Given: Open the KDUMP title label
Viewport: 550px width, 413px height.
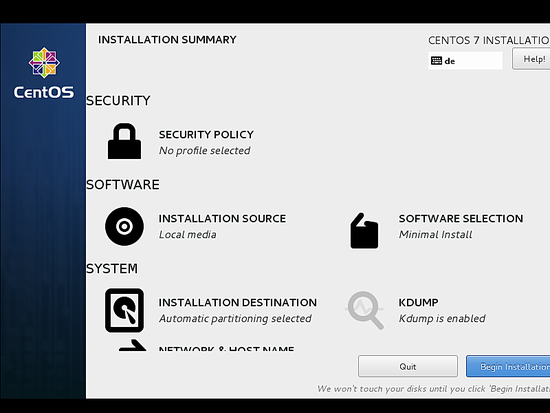Looking at the screenshot, I should pos(418,302).
